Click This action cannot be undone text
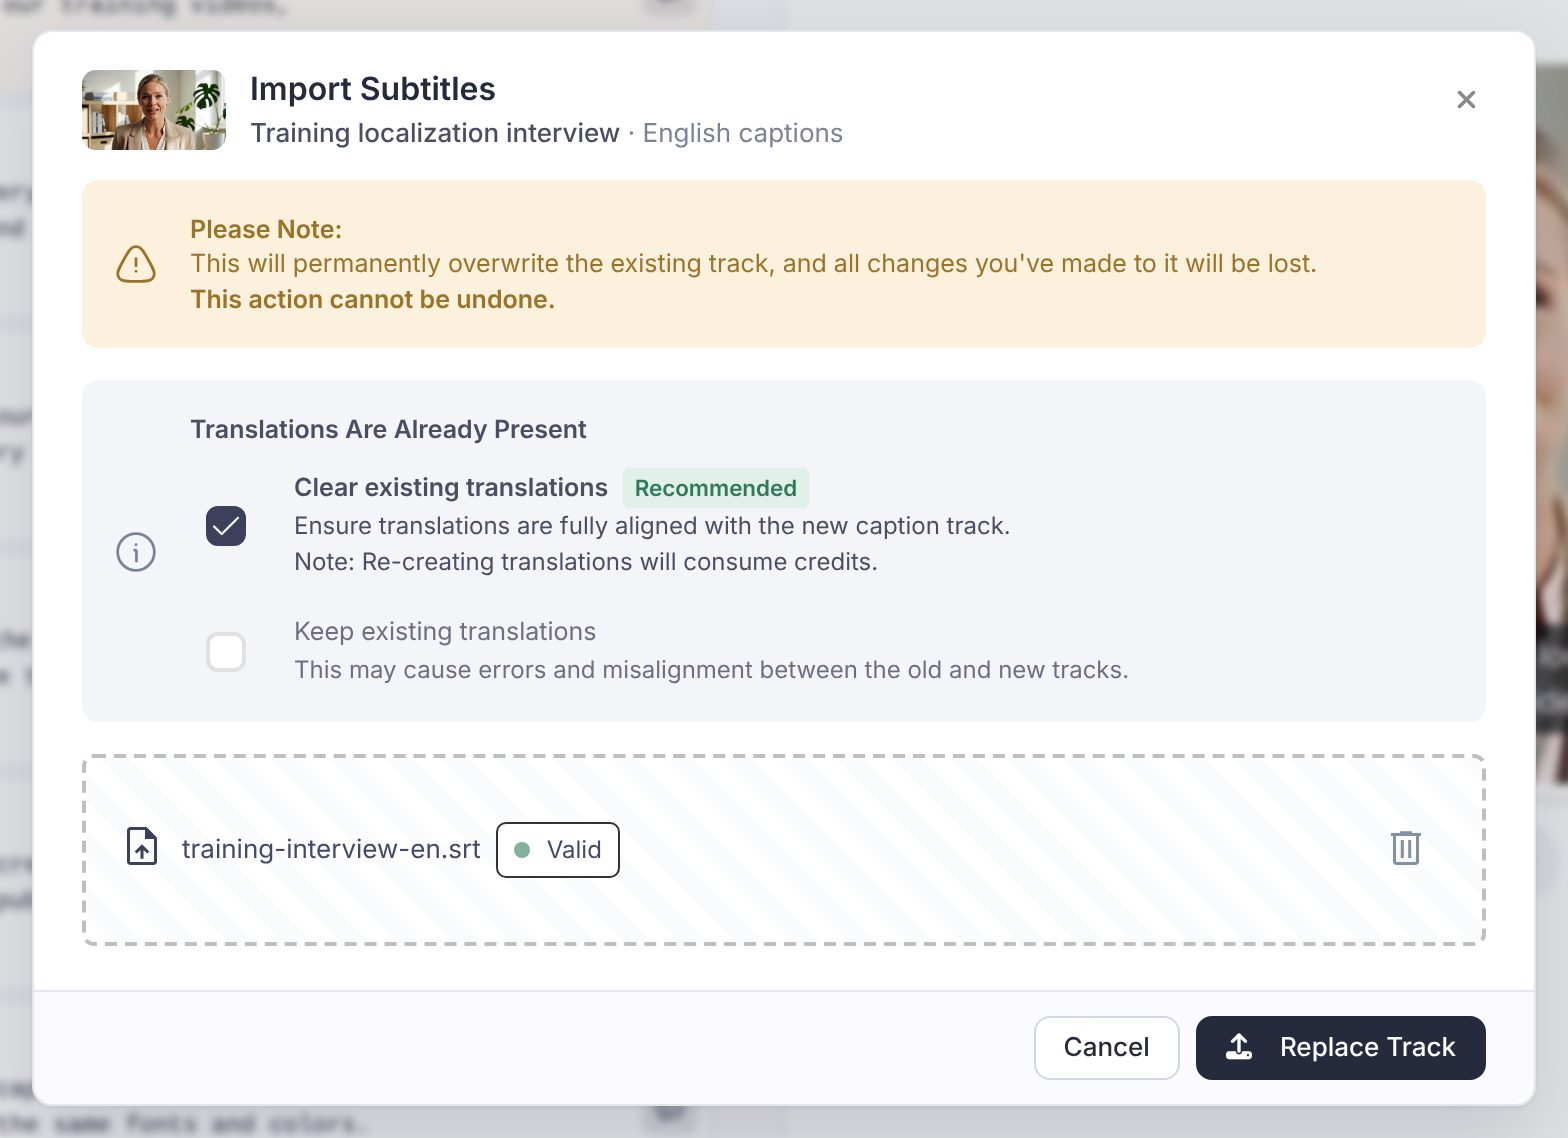Image resolution: width=1568 pixels, height=1138 pixels. tap(372, 299)
